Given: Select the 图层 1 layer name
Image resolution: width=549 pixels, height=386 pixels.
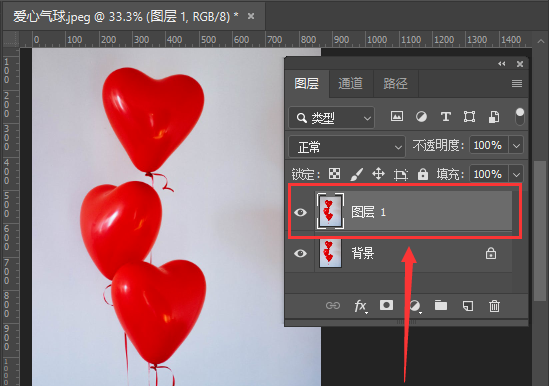Looking at the screenshot, I should pos(368,212).
